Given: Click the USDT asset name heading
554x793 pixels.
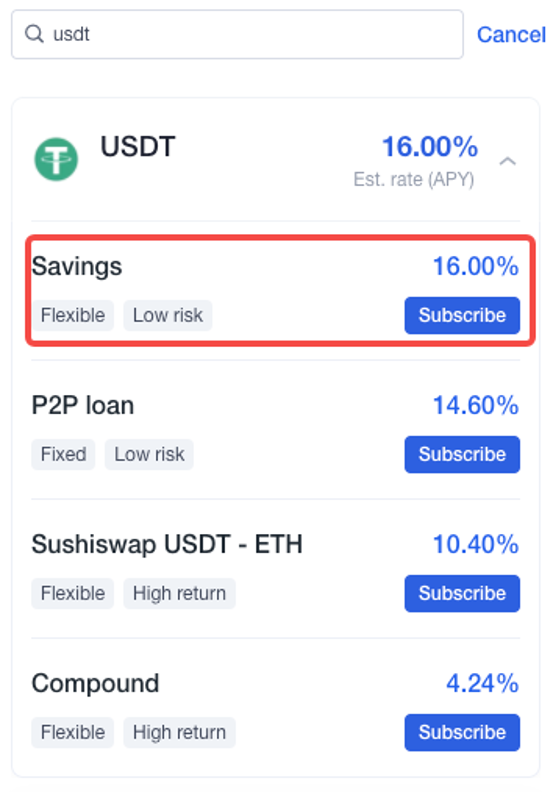Looking at the screenshot, I should 138,147.
